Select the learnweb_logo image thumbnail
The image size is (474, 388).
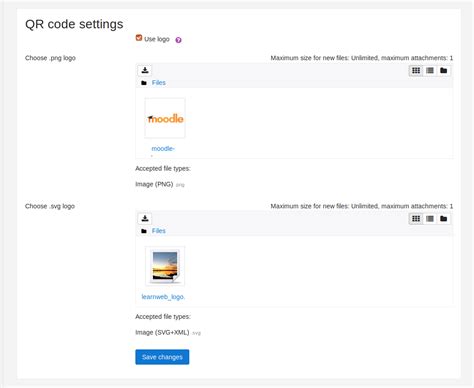[x=165, y=266]
